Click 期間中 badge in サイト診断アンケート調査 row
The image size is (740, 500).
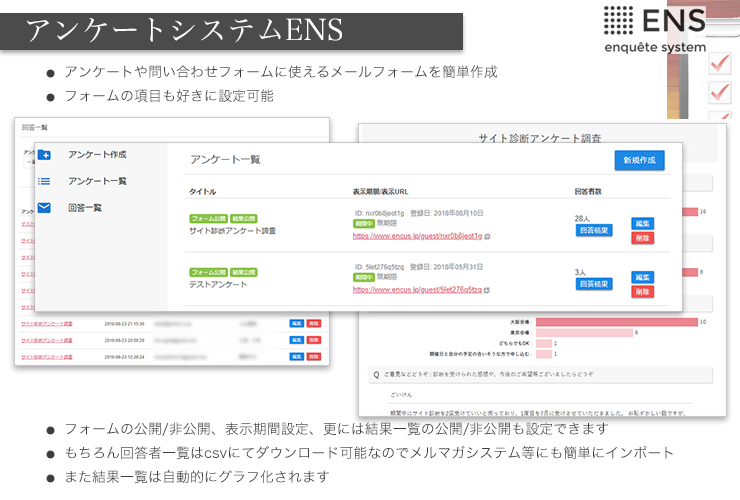point(363,223)
